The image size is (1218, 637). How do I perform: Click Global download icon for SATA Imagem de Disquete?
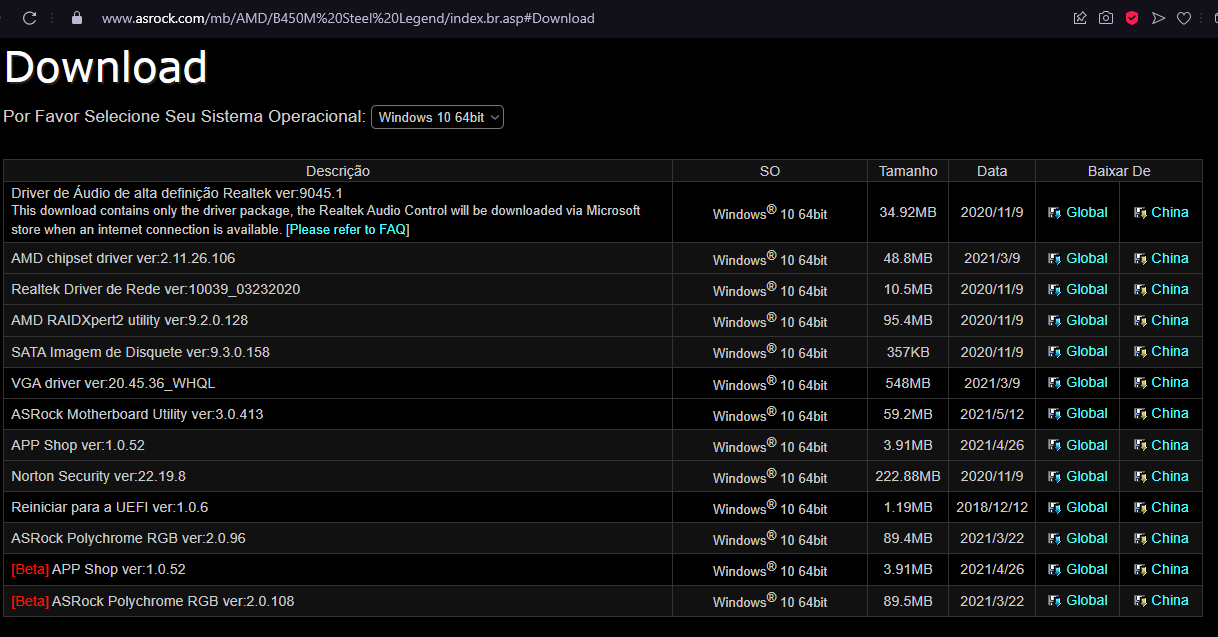[x=1054, y=351]
